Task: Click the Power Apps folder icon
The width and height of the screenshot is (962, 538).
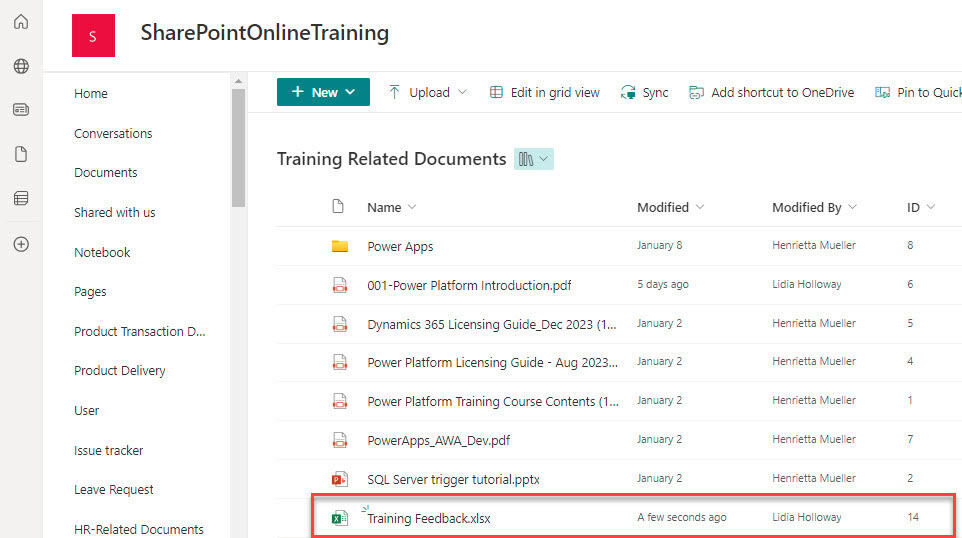Action: [339, 246]
